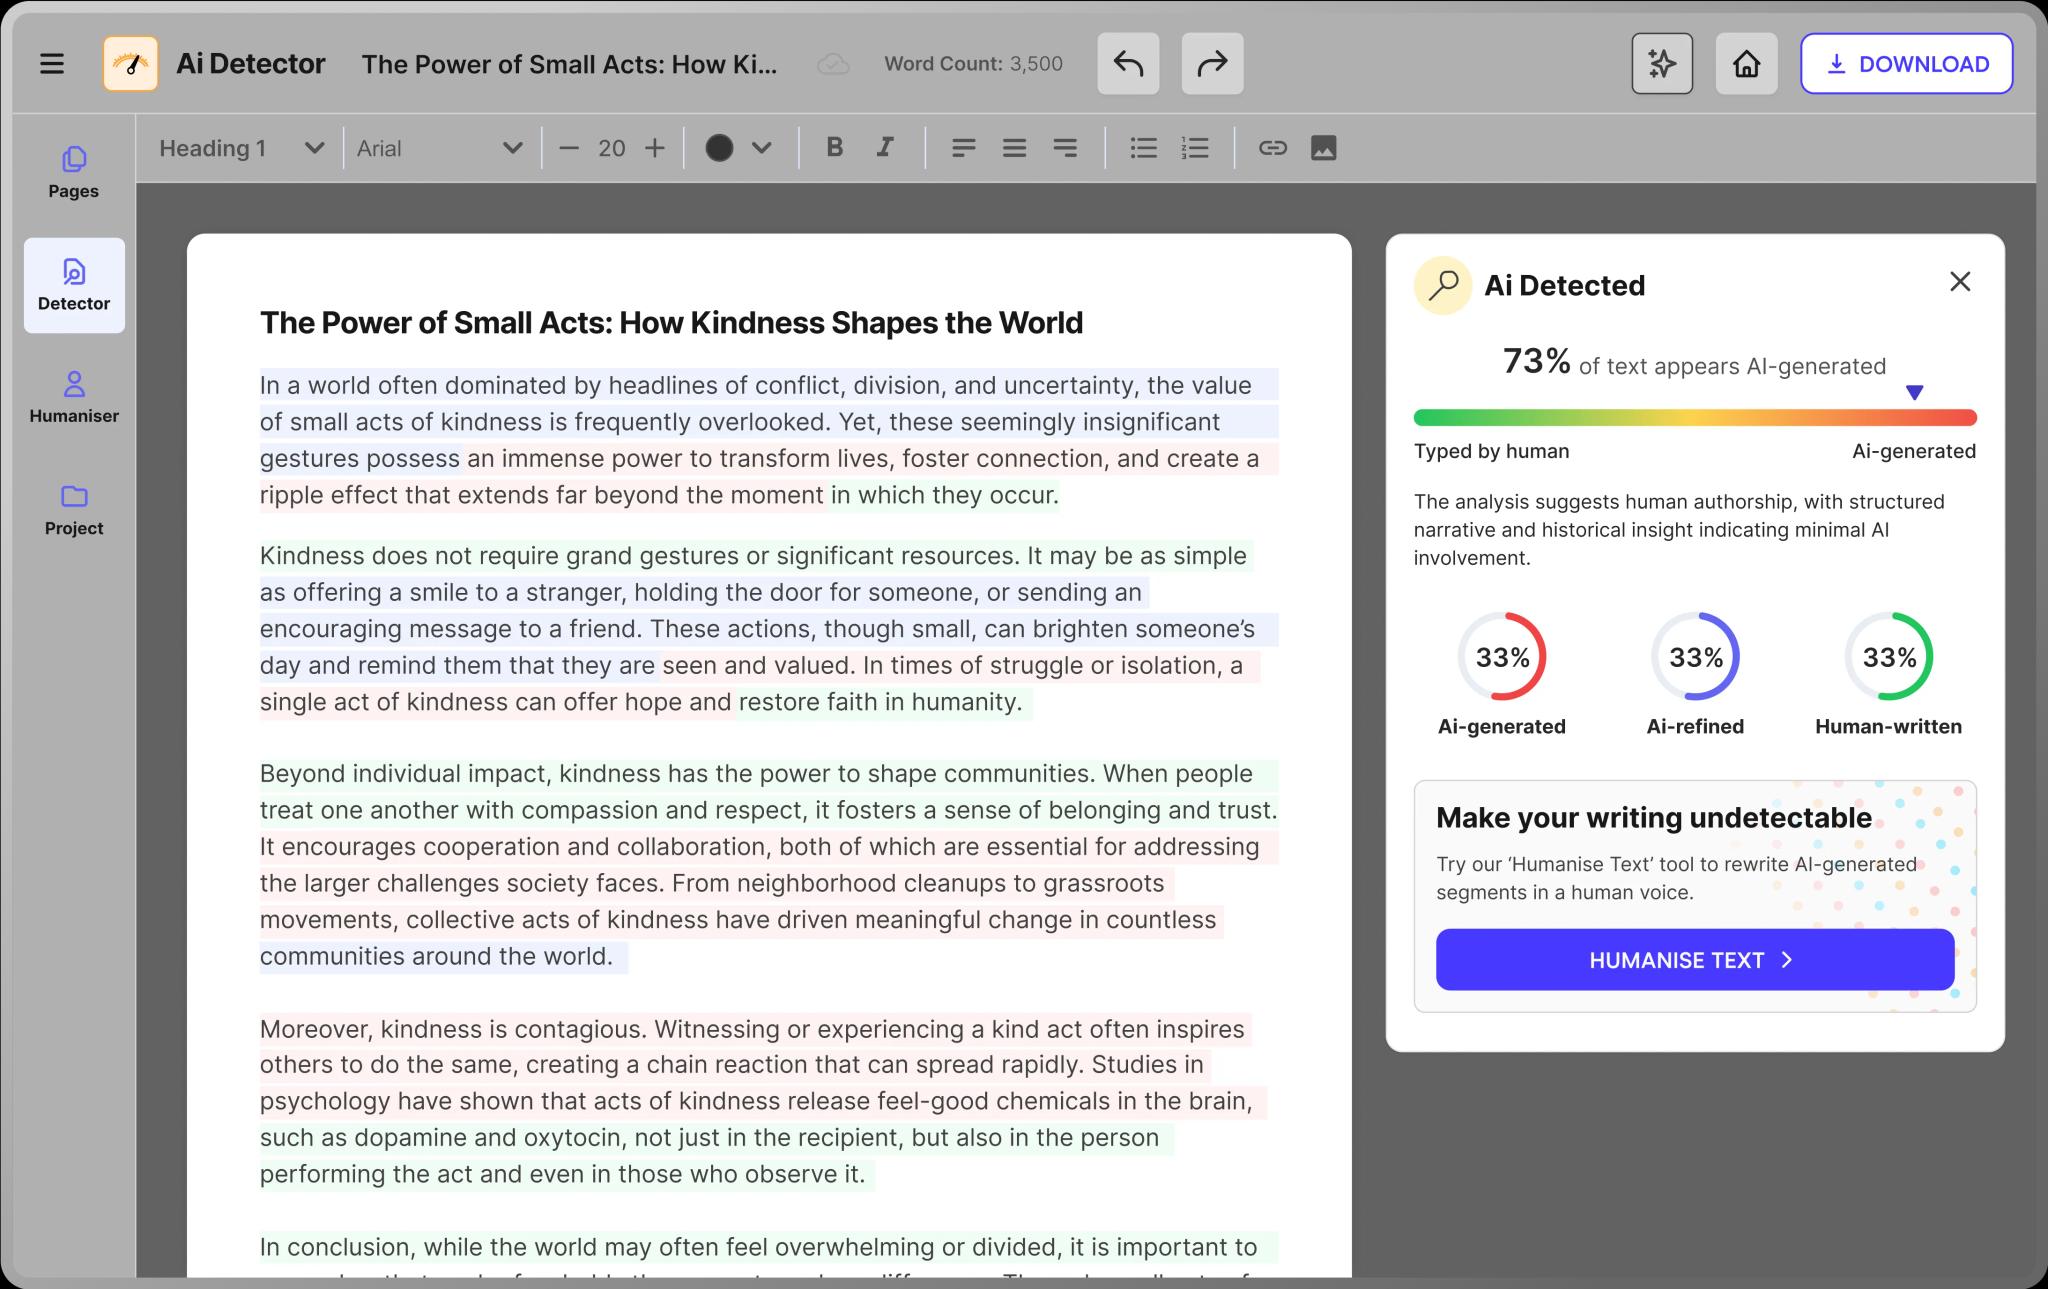Insert a hyperlink with link icon

point(1272,148)
